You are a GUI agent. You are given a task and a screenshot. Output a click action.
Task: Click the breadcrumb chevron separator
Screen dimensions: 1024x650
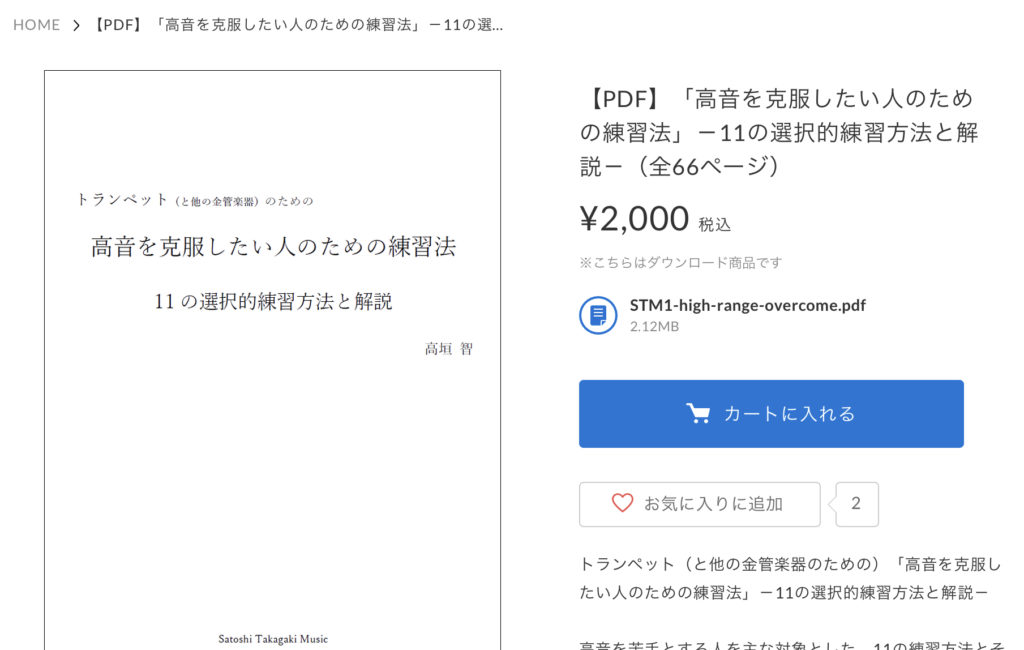coord(76,25)
